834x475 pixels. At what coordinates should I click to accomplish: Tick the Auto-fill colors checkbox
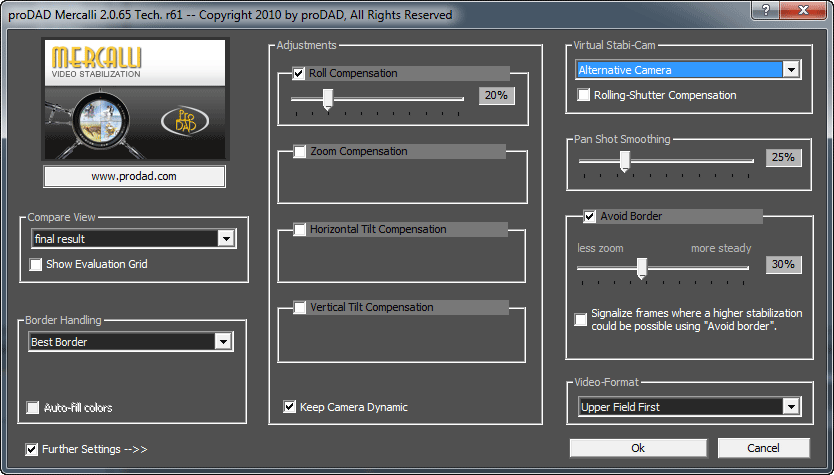pos(33,408)
